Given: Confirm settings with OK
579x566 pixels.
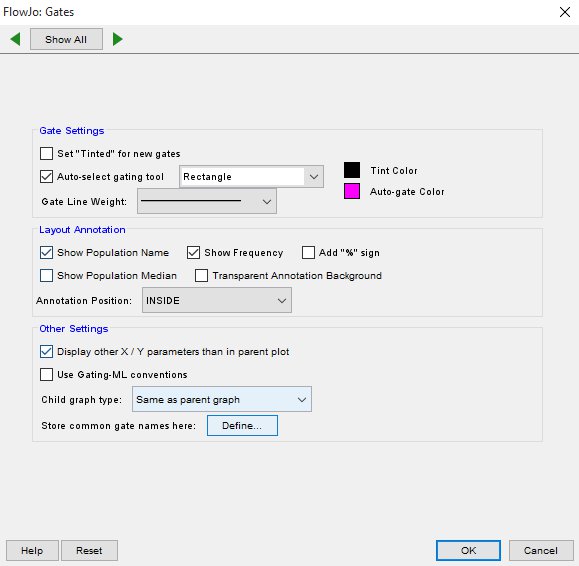Looking at the screenshot, I should pyautogui.click(x=468, y=550).
